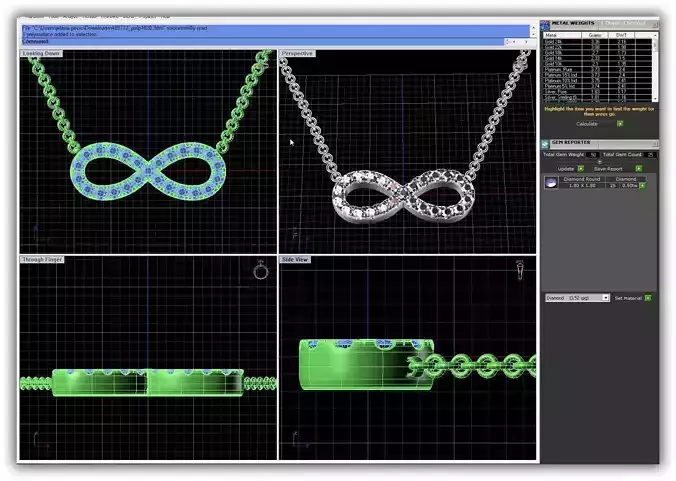Click the DWT column header

[x=621, y=35]
